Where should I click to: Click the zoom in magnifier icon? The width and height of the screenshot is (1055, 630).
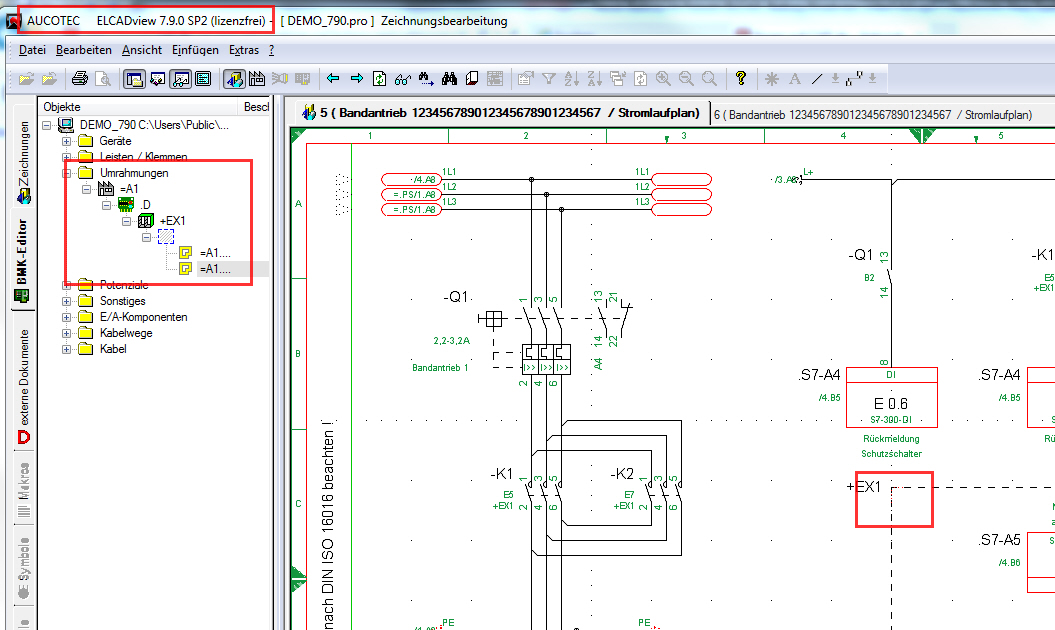click(663, 79)
